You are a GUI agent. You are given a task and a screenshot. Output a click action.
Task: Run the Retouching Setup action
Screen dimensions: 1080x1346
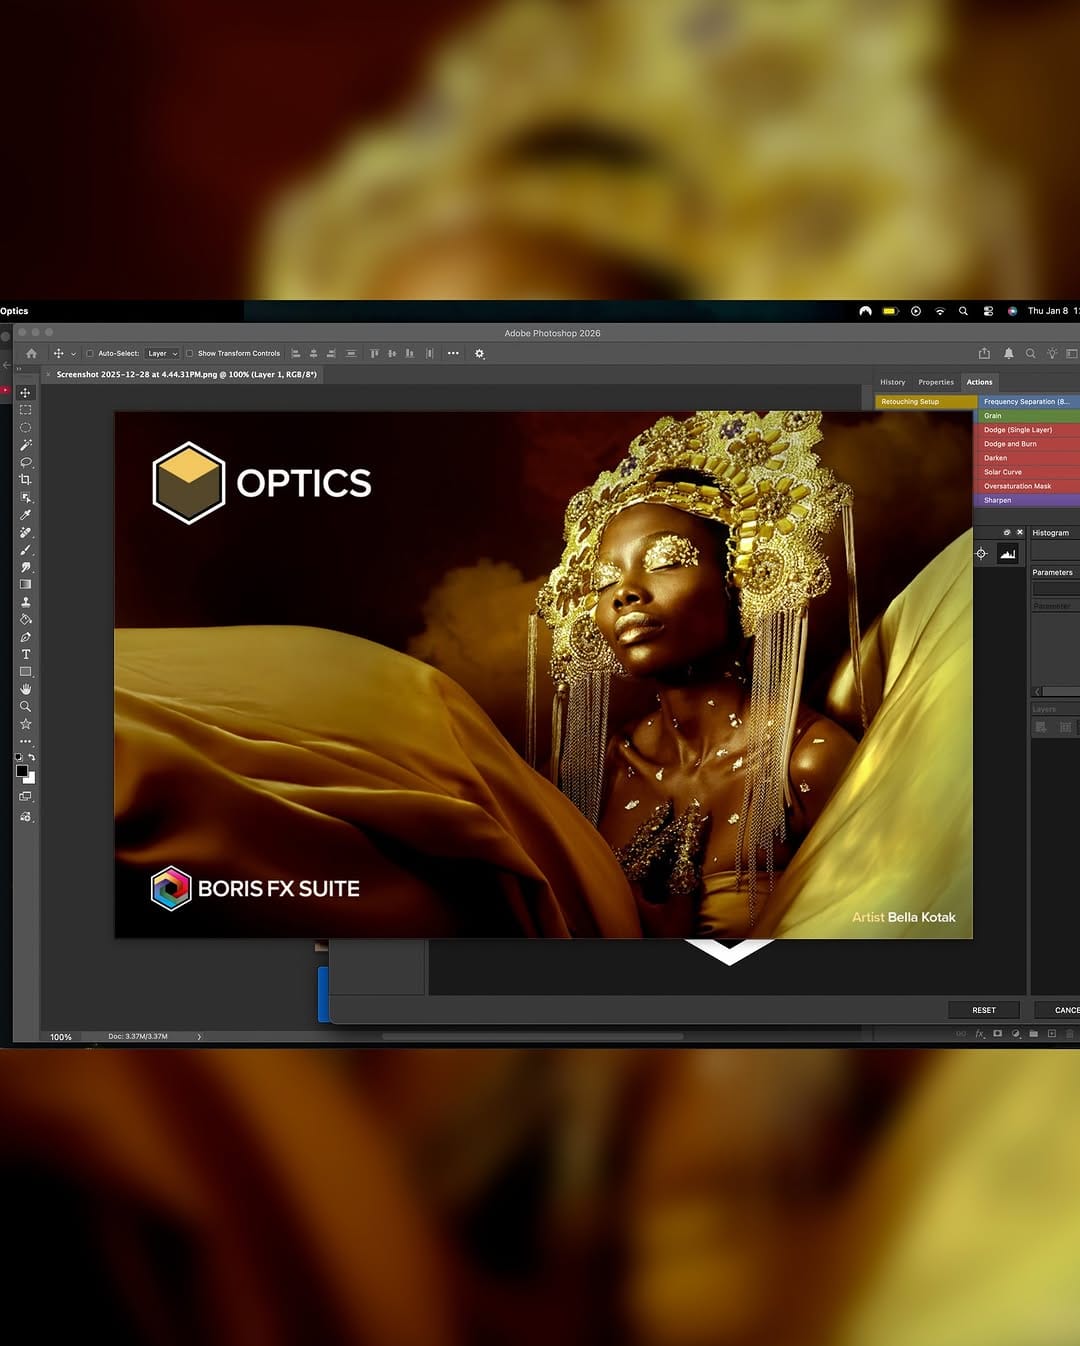click(926, 402)
